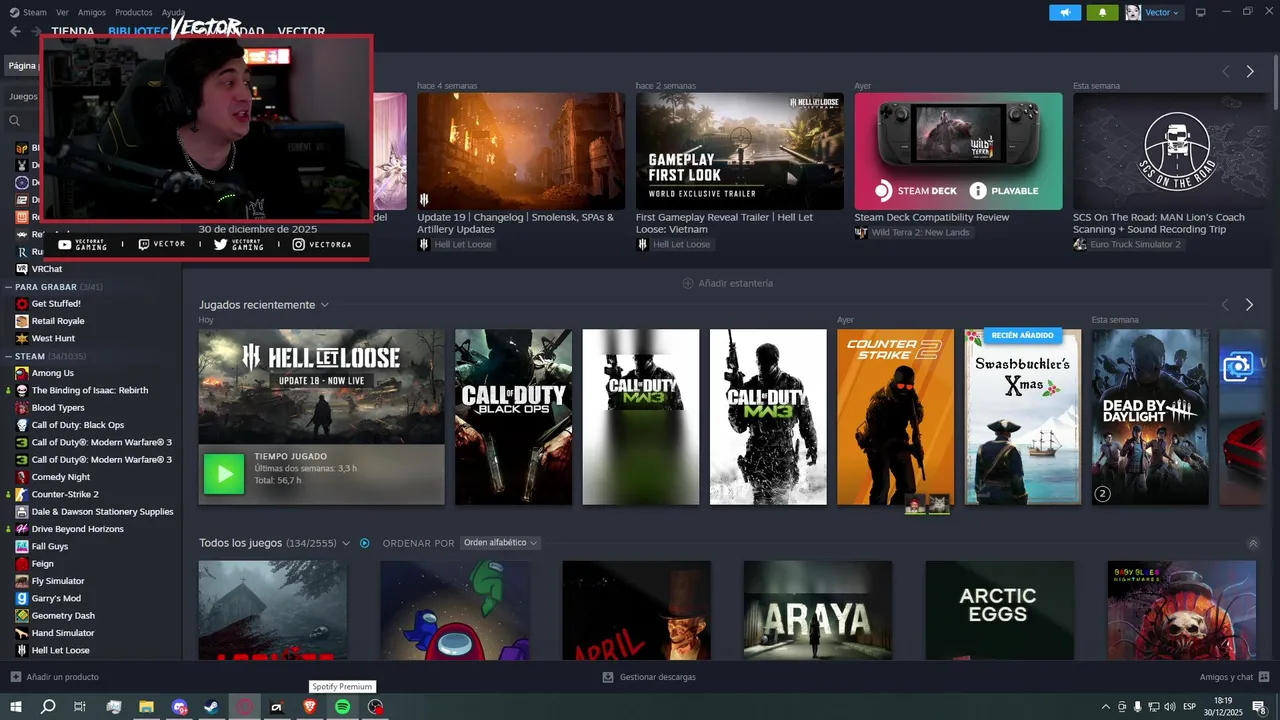Image resolution: width=1280 pixels, height=720 pixels.
Task: Go to the TIENDA tab
Action: (x=73, y=31)
